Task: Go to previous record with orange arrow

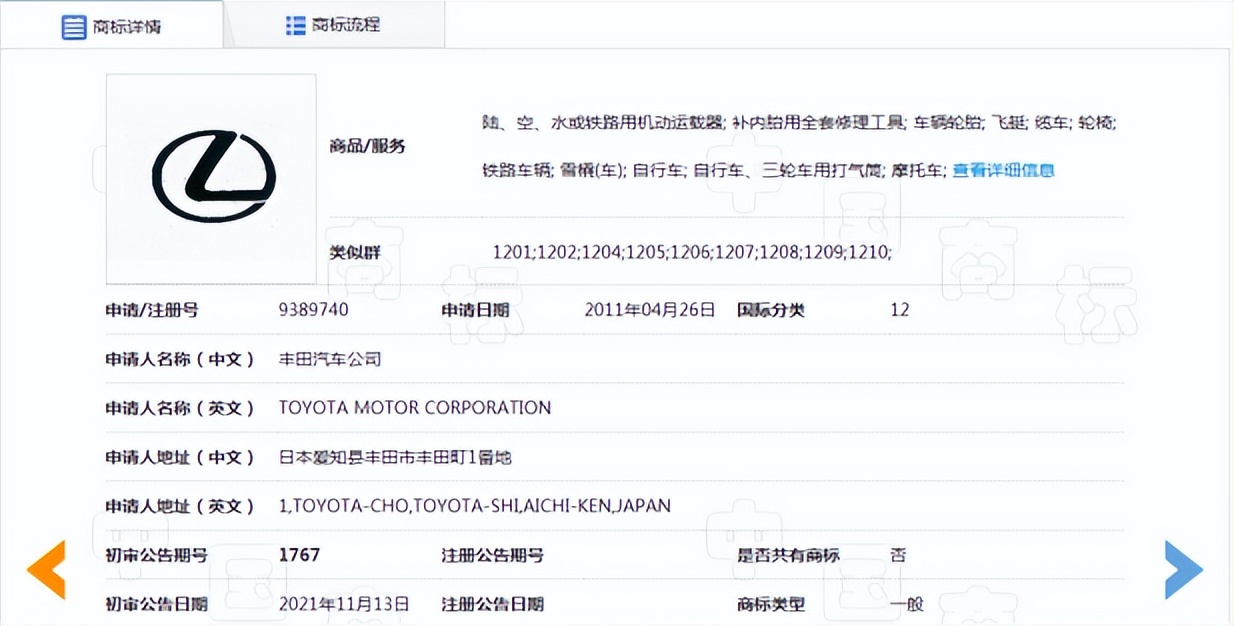Action: pyautogui.click(x=46, y=569)
